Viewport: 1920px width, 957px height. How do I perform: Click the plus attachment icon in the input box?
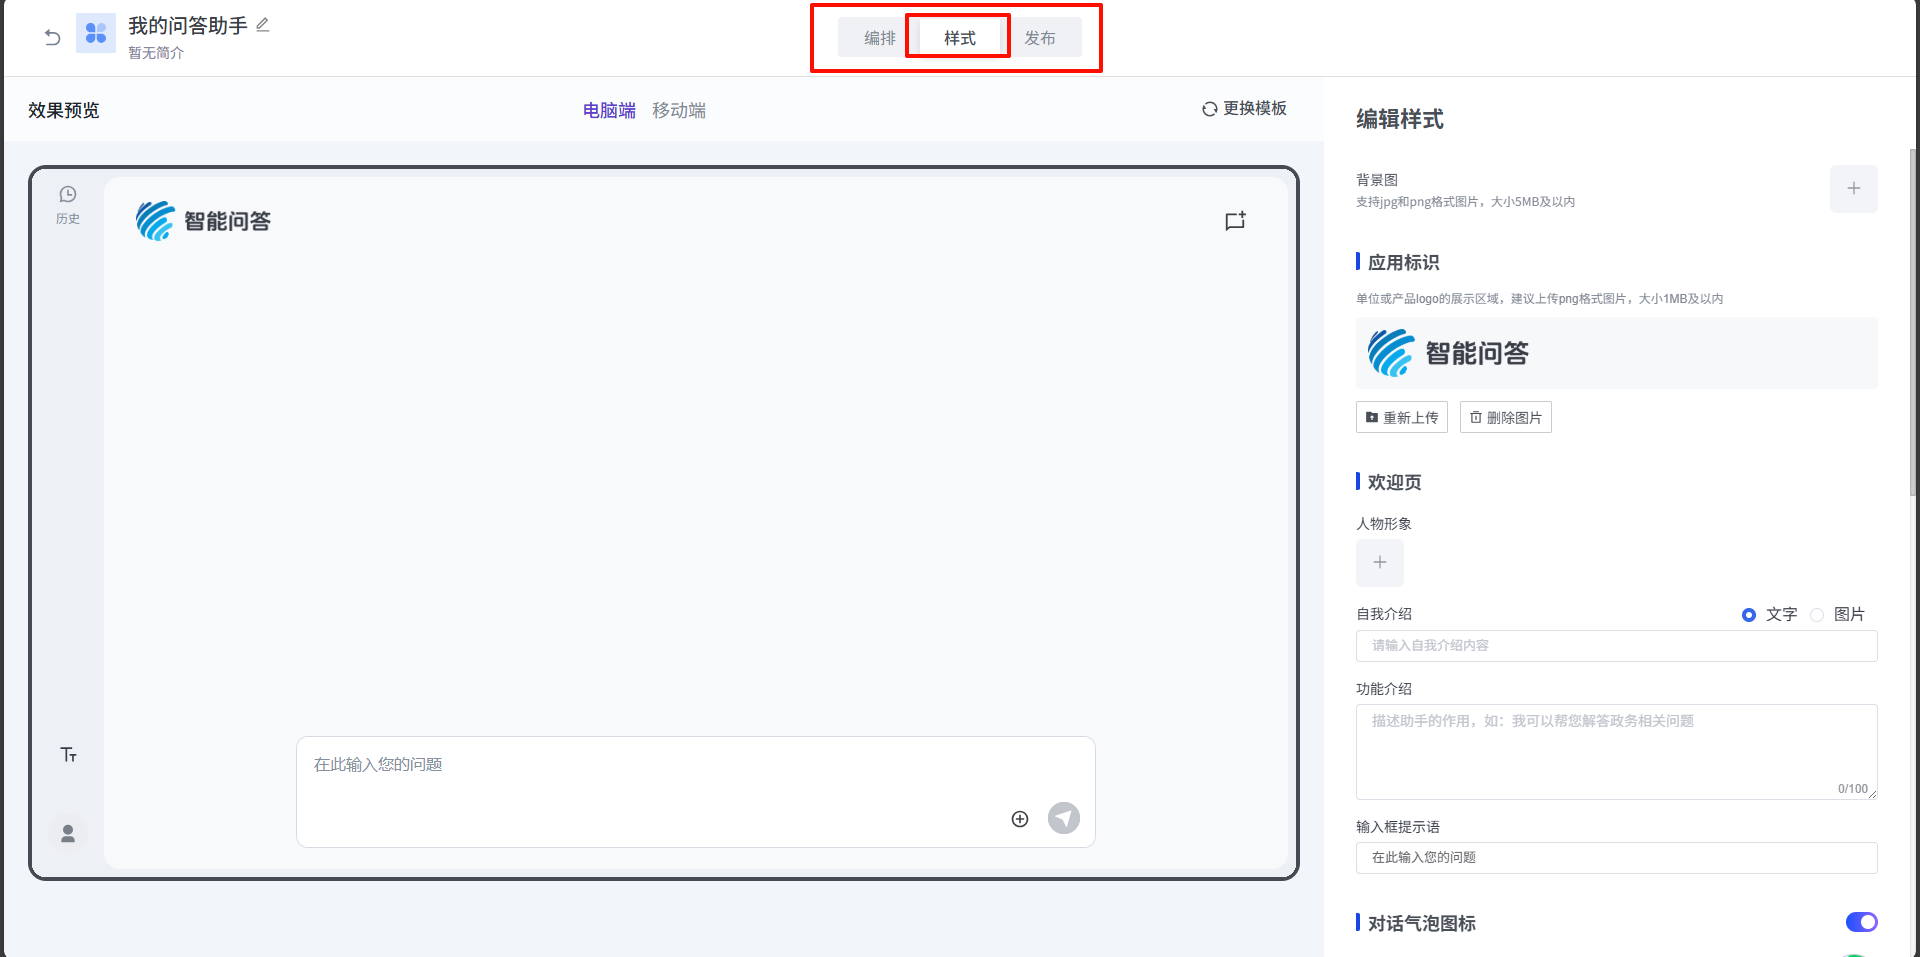tap(1020, 819)
